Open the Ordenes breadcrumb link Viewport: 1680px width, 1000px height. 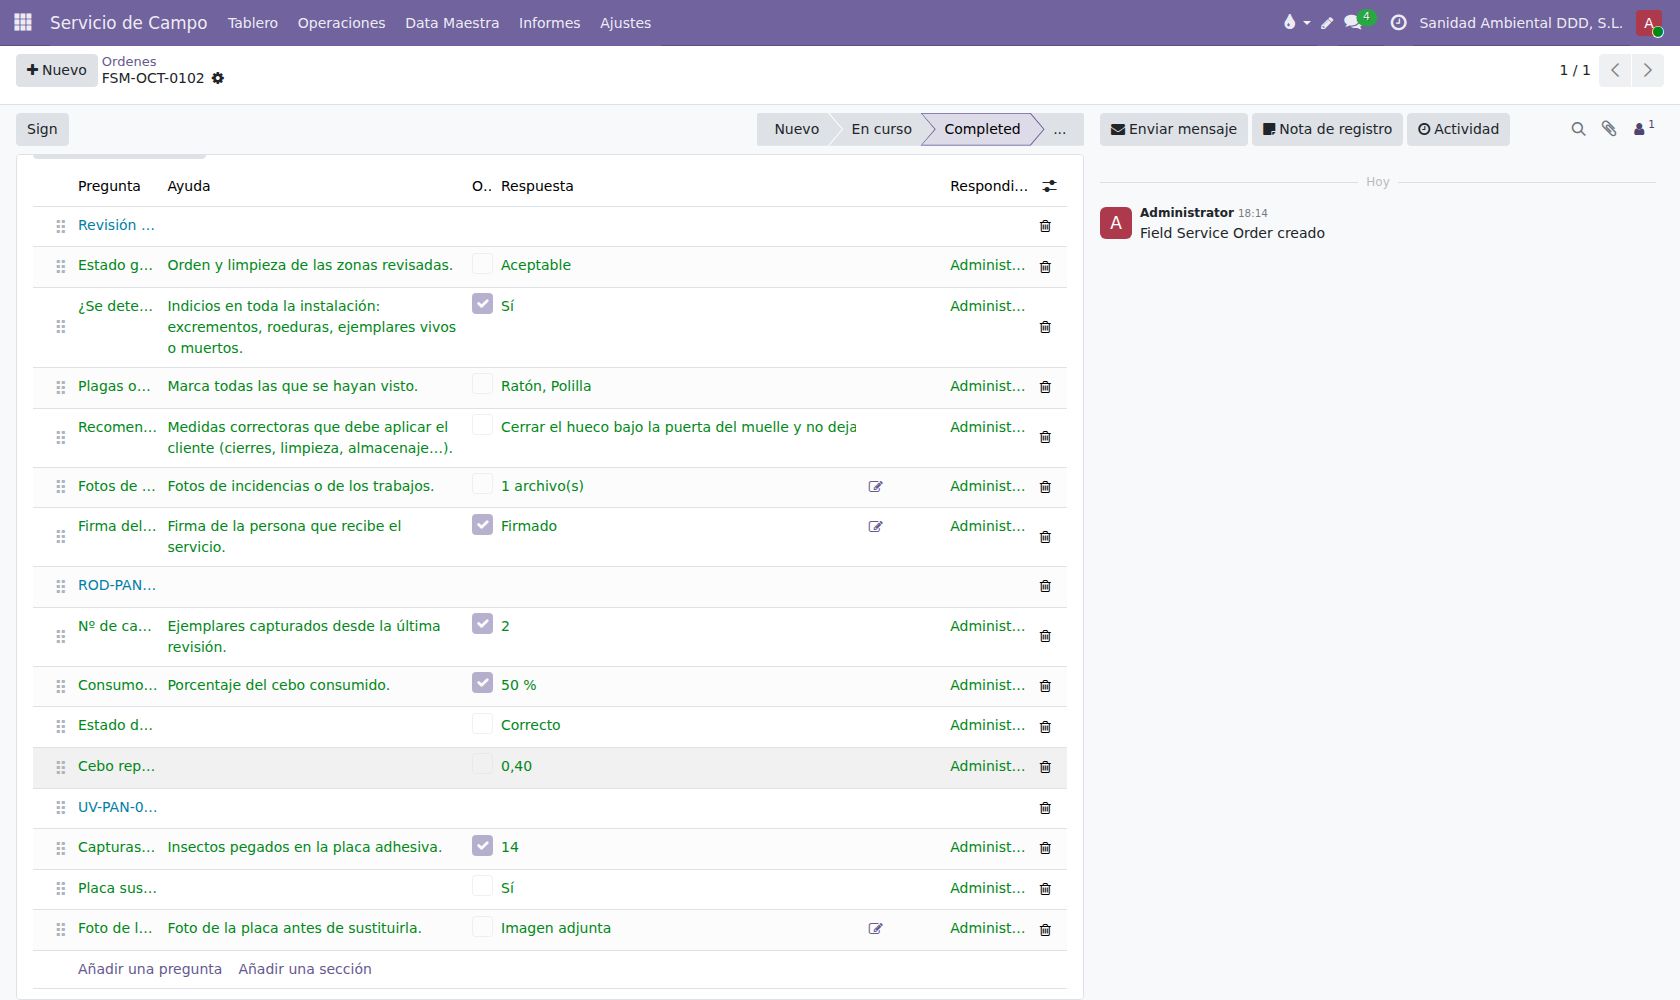(x=129, y=61)
